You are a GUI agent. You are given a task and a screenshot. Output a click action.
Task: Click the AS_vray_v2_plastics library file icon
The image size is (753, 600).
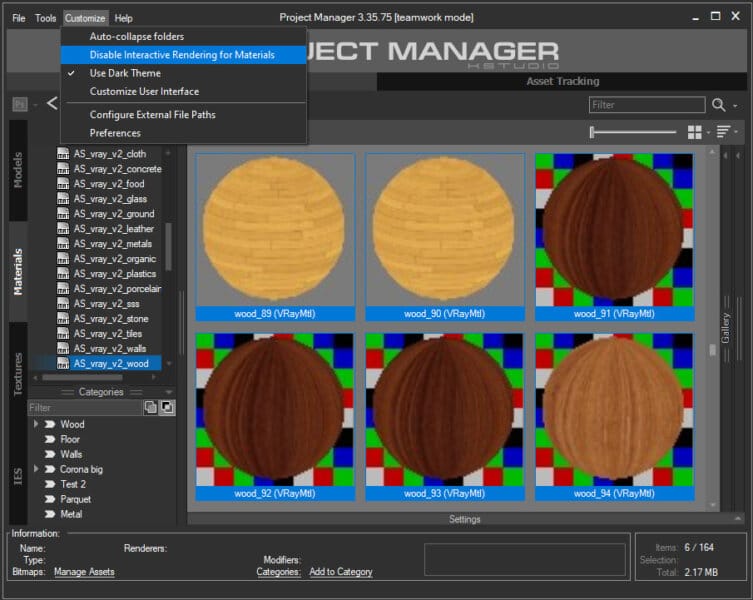click(x=63, y=273)
